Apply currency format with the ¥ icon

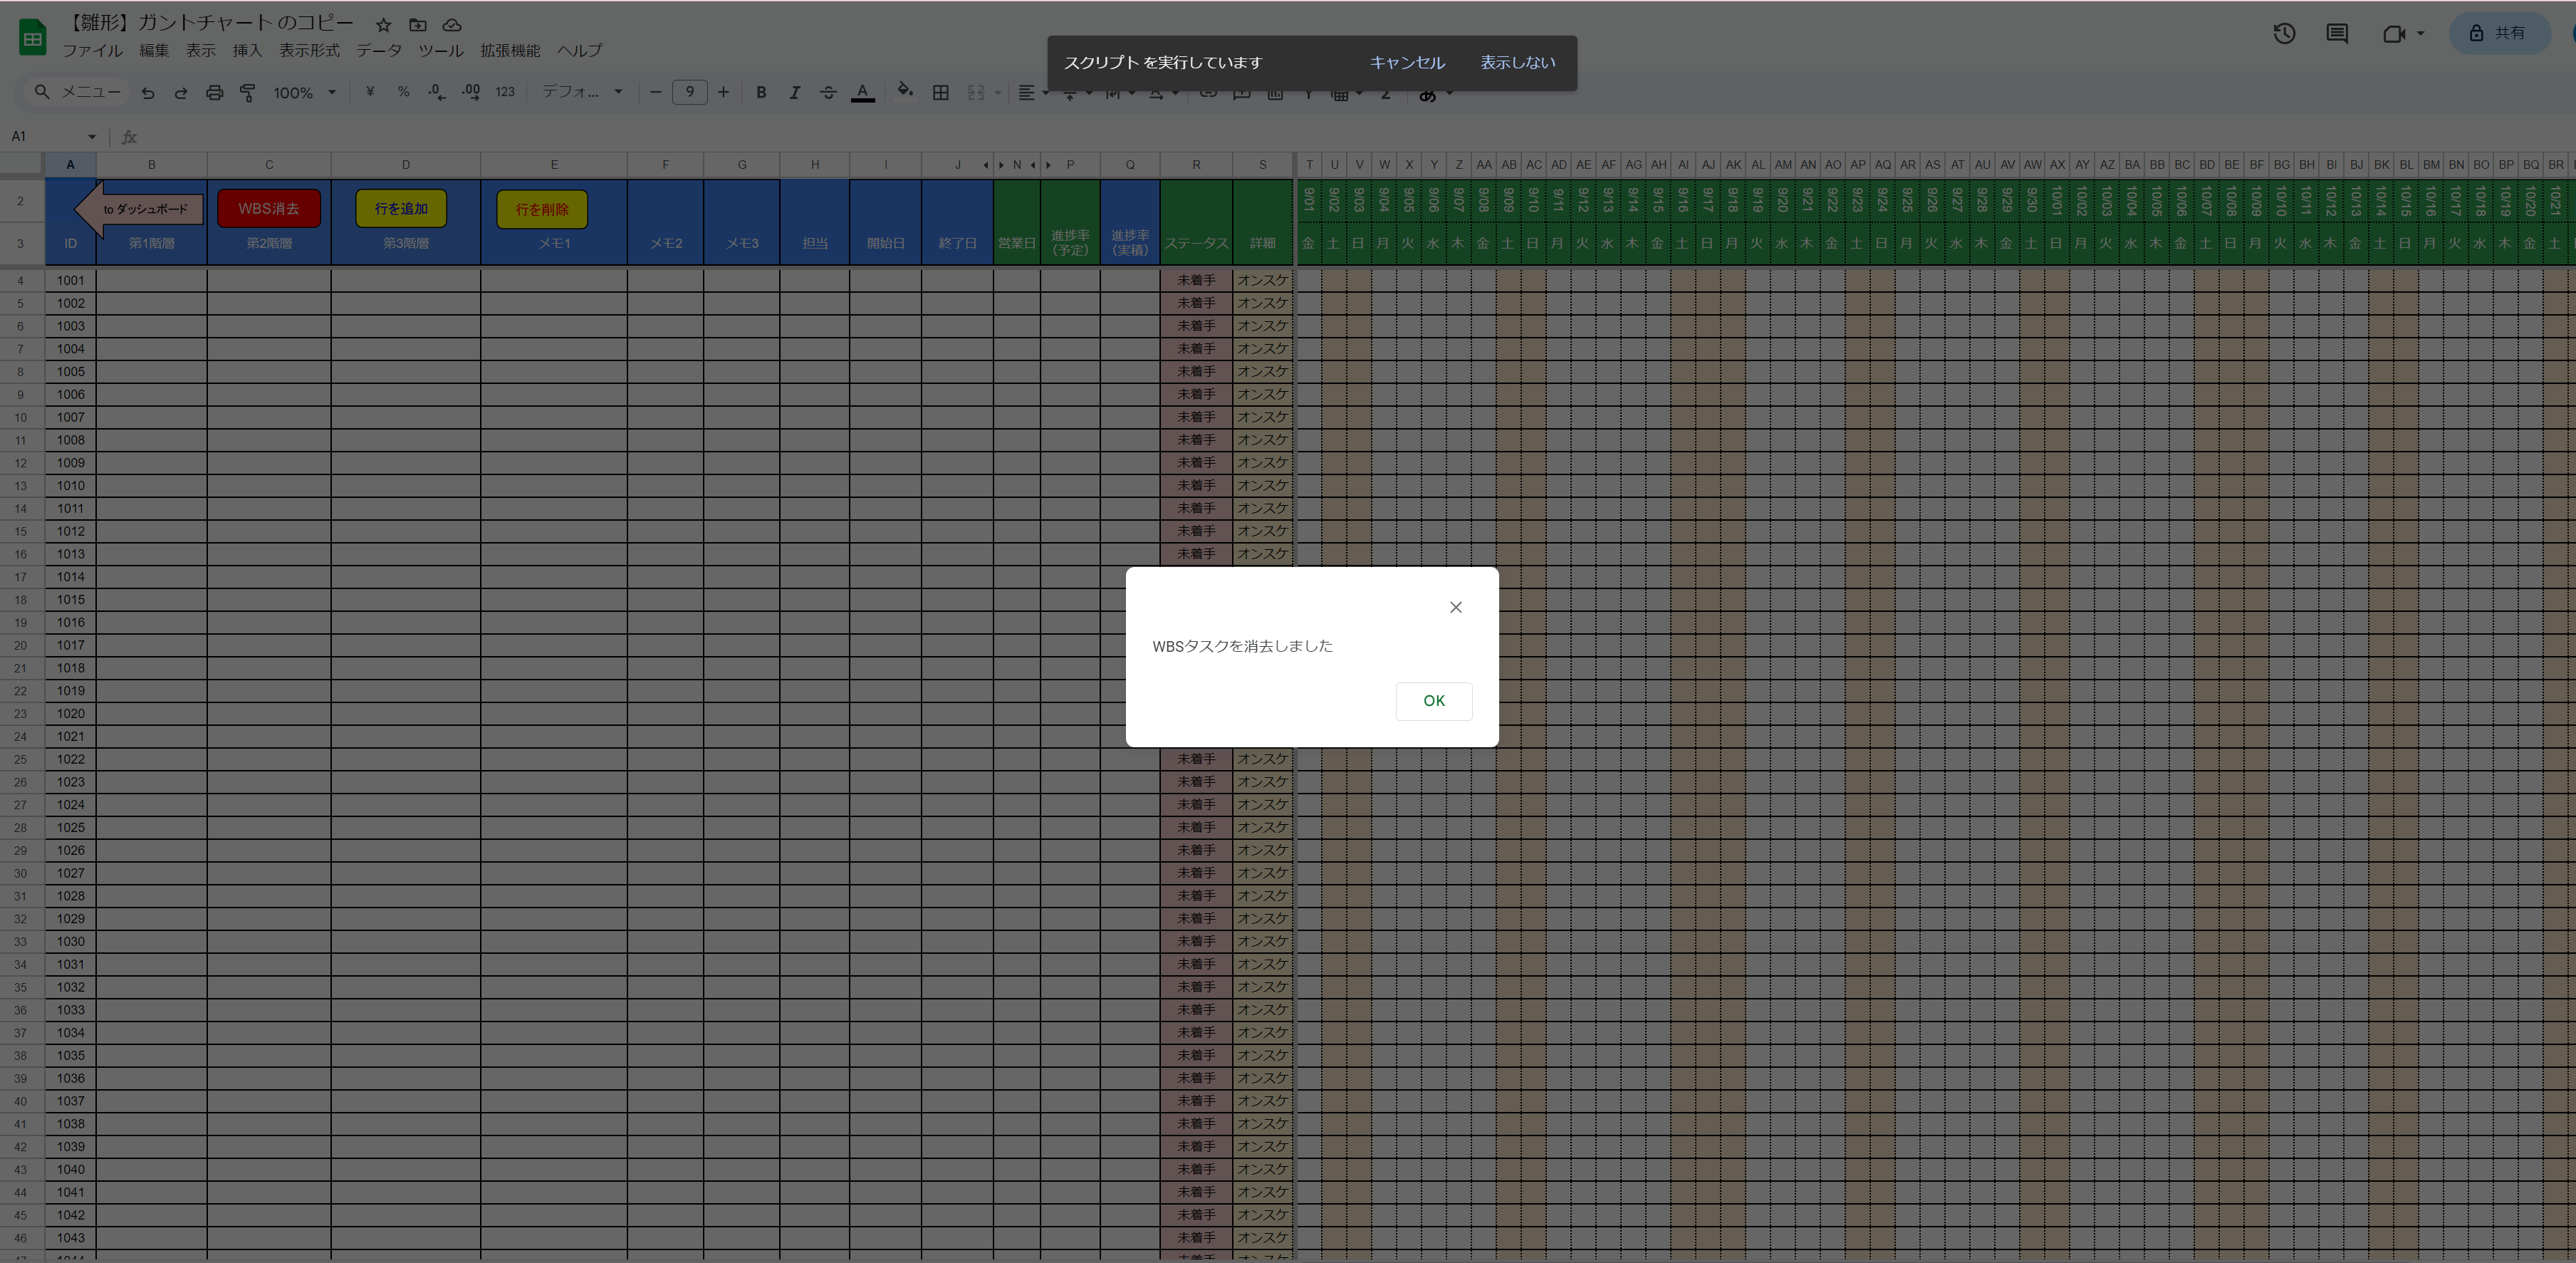(x=370, y=92)
